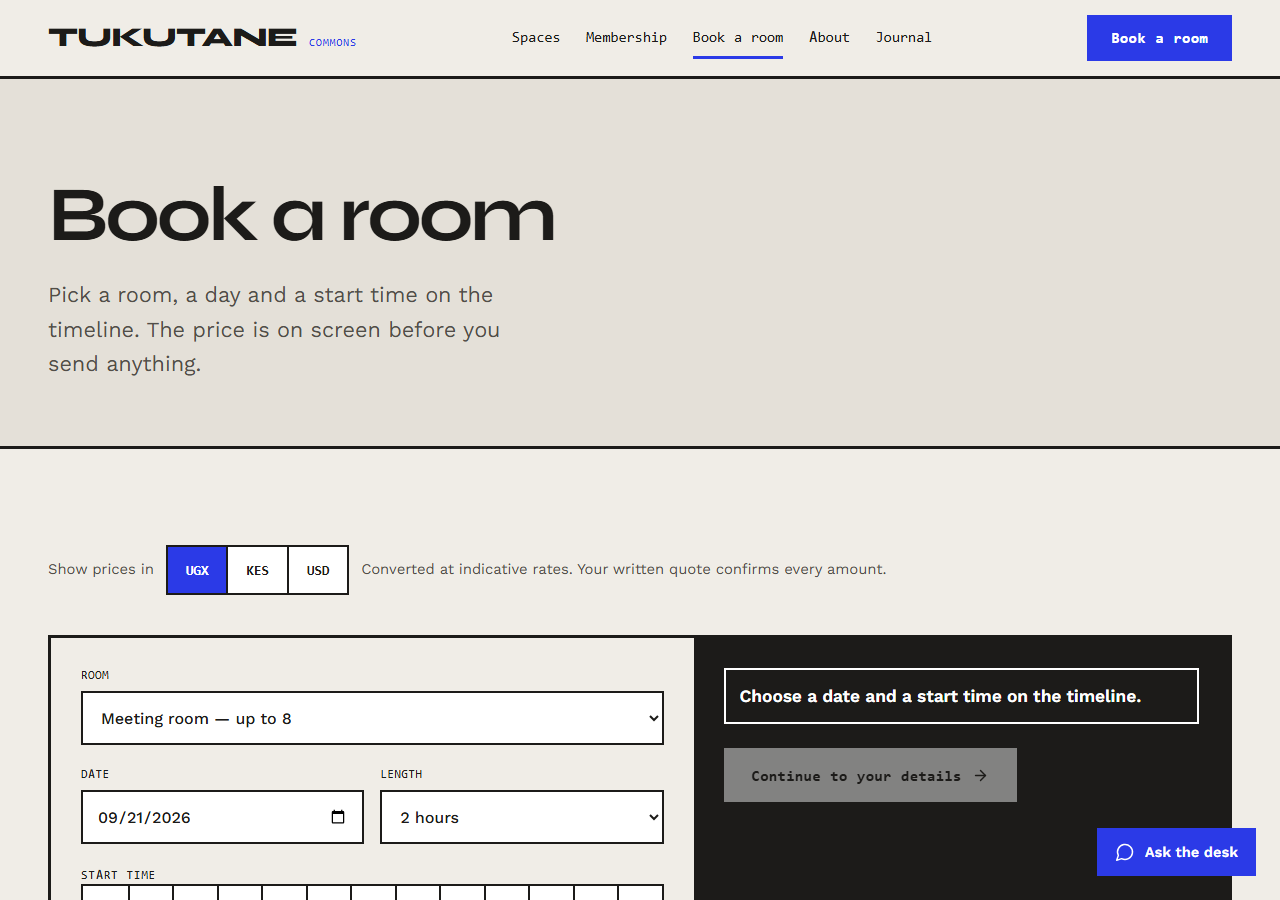Click the indicative rates conversion note
Viewport: 1280px width, 900px height.
pyautogui.click(x=623, y=569)
